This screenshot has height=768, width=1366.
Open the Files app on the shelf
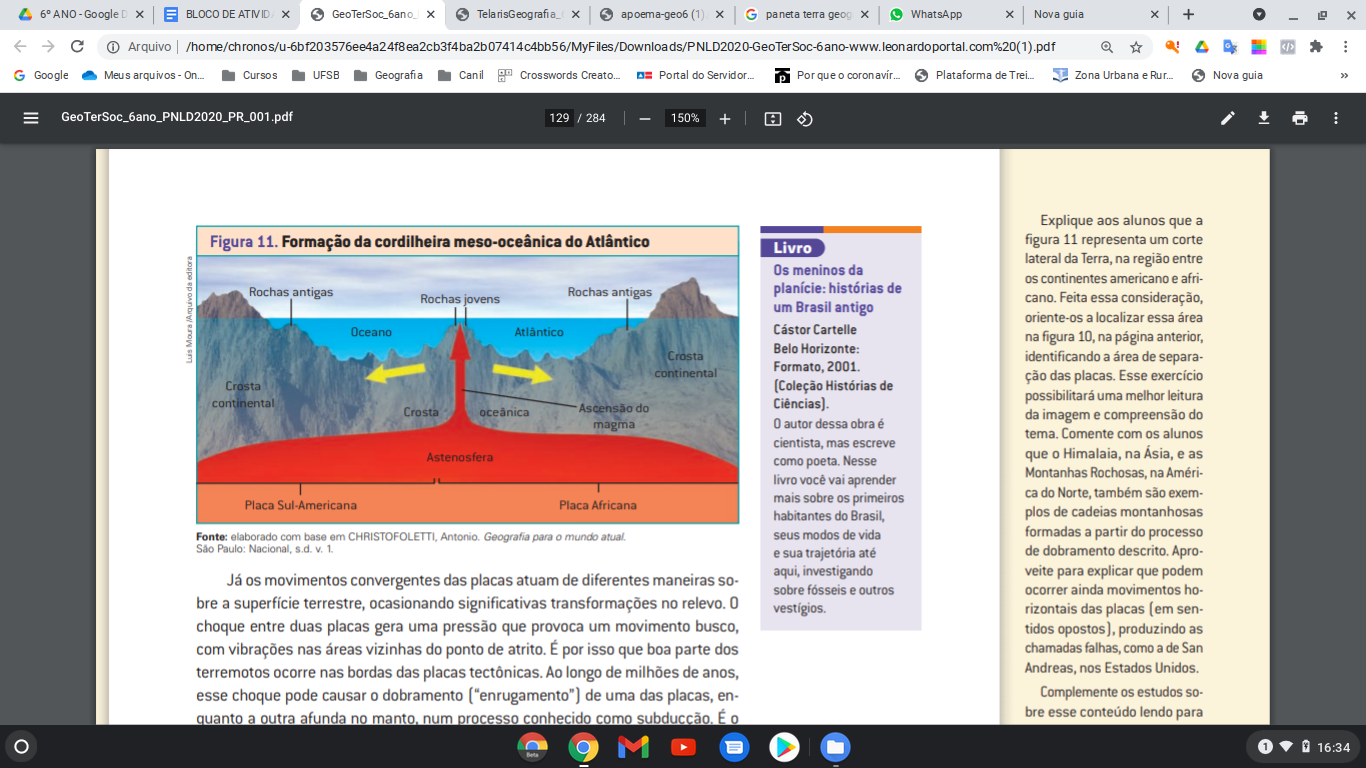[x=835, y=747]
